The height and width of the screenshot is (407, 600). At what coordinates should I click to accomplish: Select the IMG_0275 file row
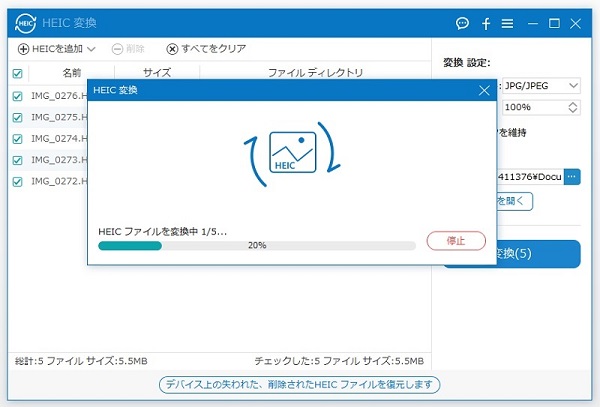coord(49,117)
